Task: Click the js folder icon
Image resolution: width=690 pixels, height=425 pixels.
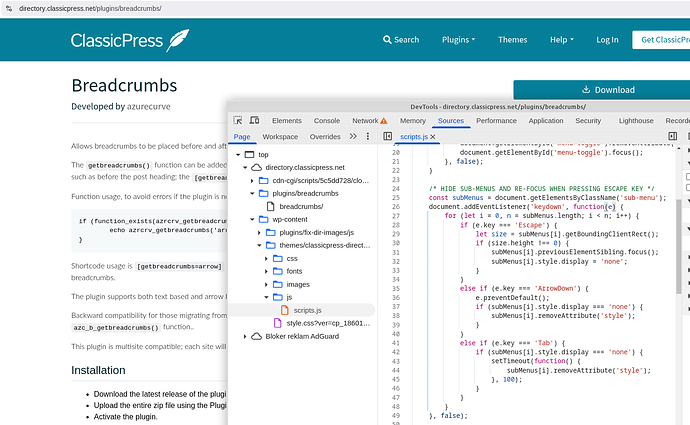Action: point(278,297)
